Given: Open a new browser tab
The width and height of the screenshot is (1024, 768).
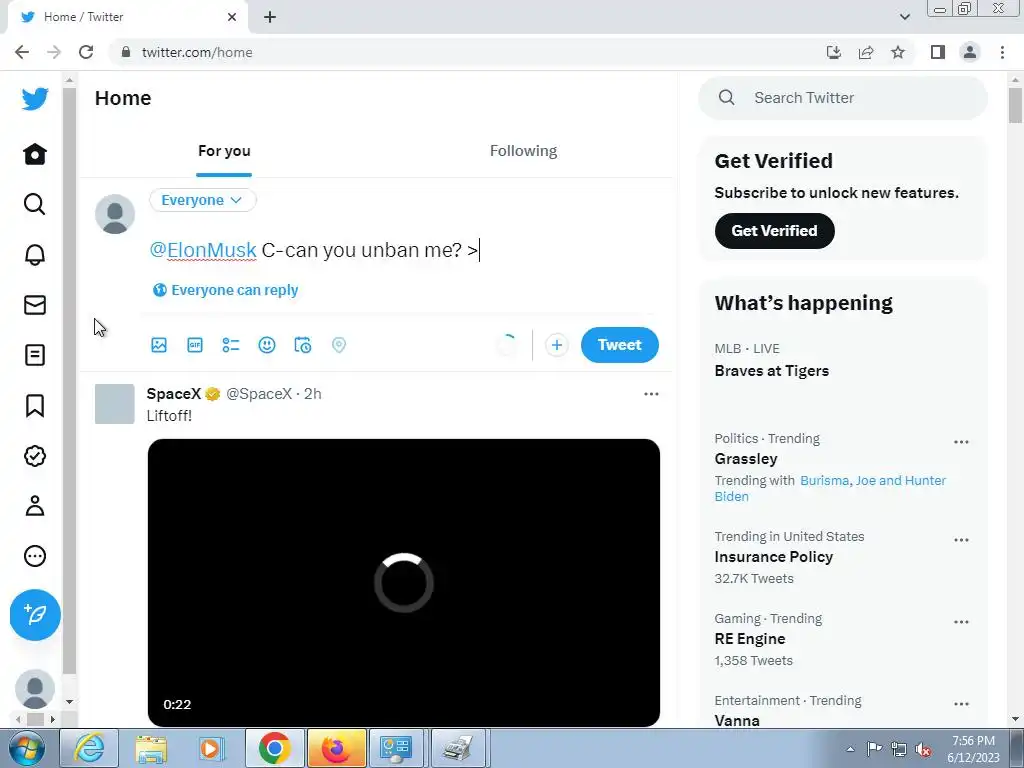Looking at the screenshot, I should pyautogui.click(x=270, y=17).
